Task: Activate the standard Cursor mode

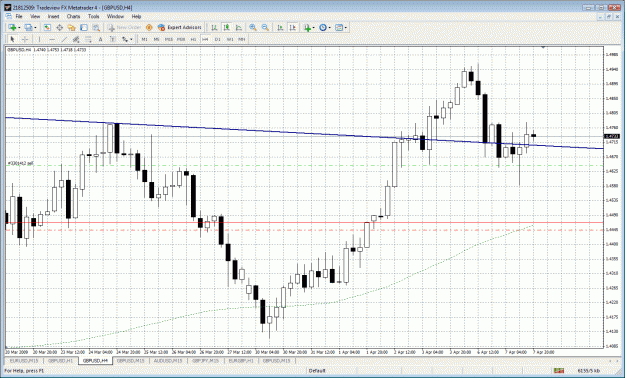Action: (x=12, y=39)
